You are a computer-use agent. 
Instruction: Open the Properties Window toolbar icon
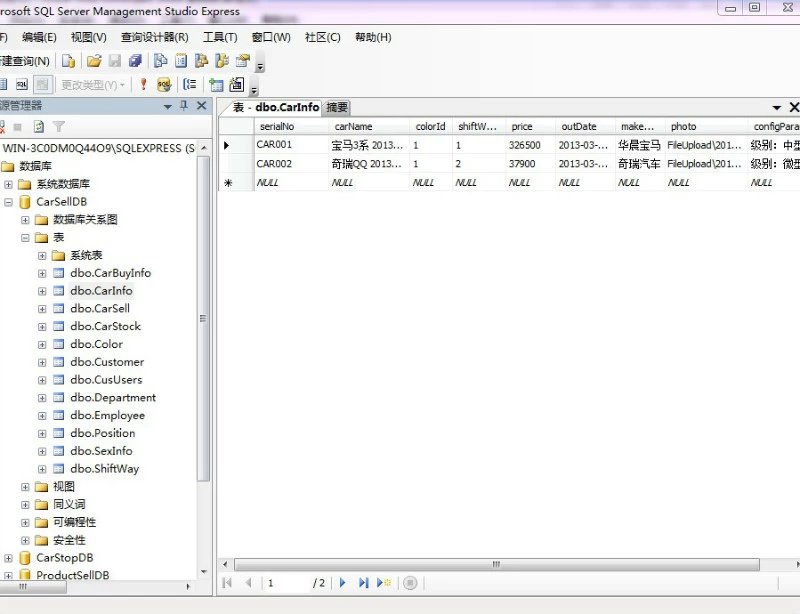(243, 61)
